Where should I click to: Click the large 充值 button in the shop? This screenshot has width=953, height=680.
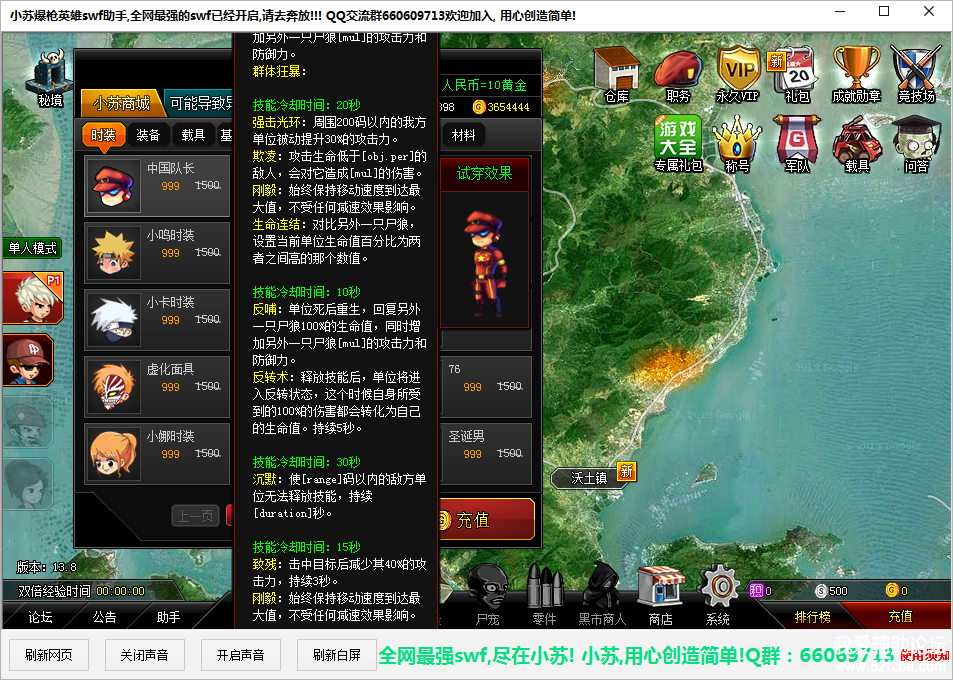pyautogui.click(x=486, y=520)
